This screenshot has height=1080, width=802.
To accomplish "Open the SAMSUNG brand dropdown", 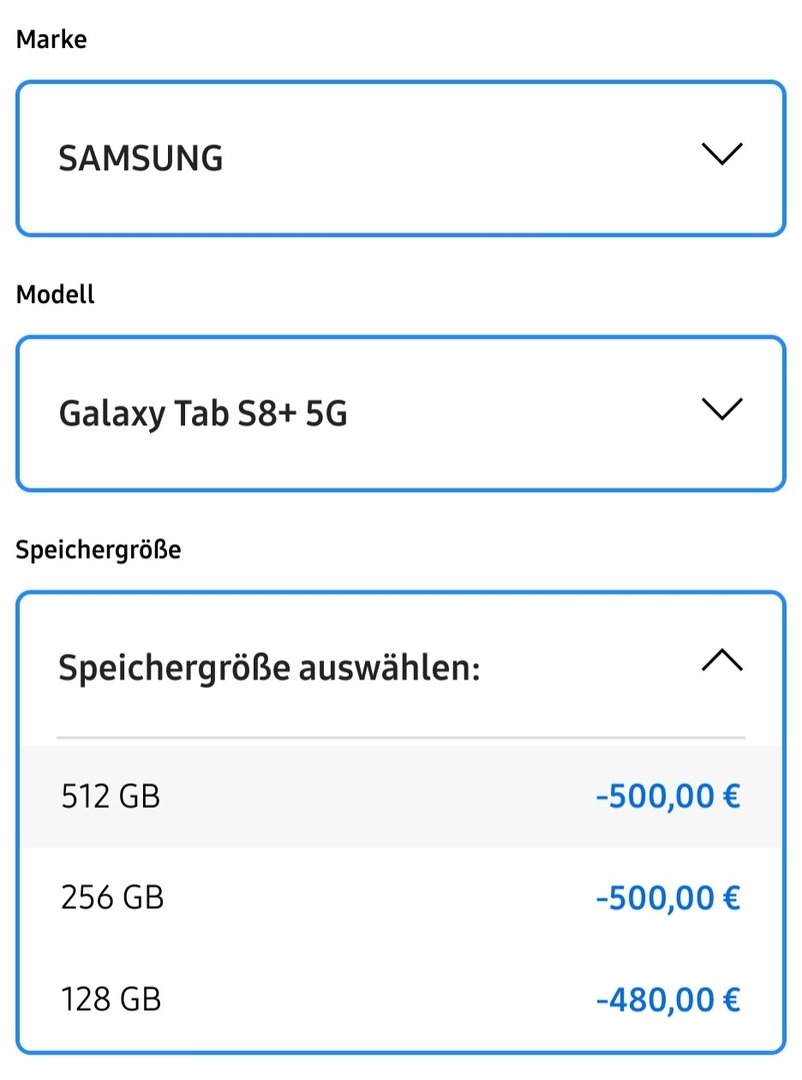I will (x=400, y=158).
